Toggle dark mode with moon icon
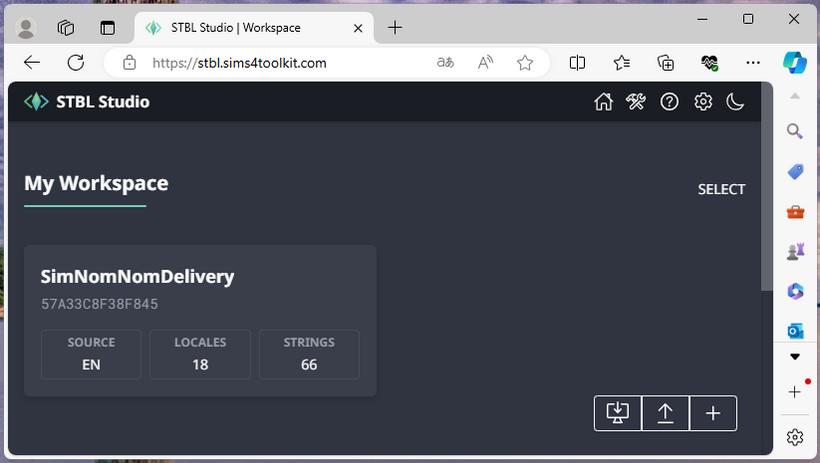Screen dimensions: 820x463 tap(735, 102)
